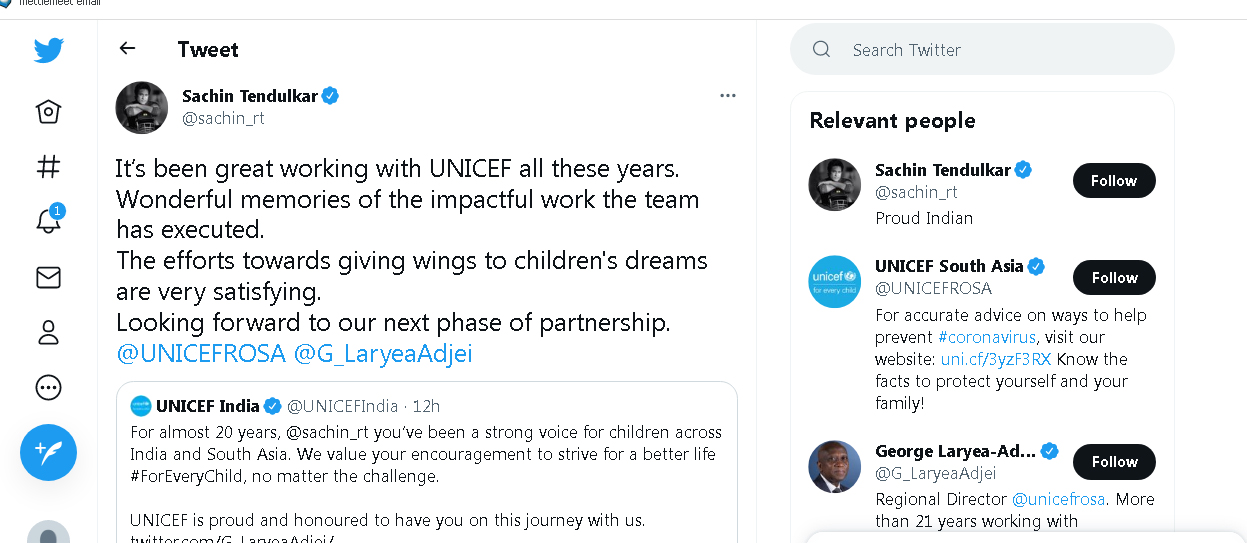Go back using the arrow icon
The width and height of the screenshot is (1247, 543).
(x=127, y=48)
